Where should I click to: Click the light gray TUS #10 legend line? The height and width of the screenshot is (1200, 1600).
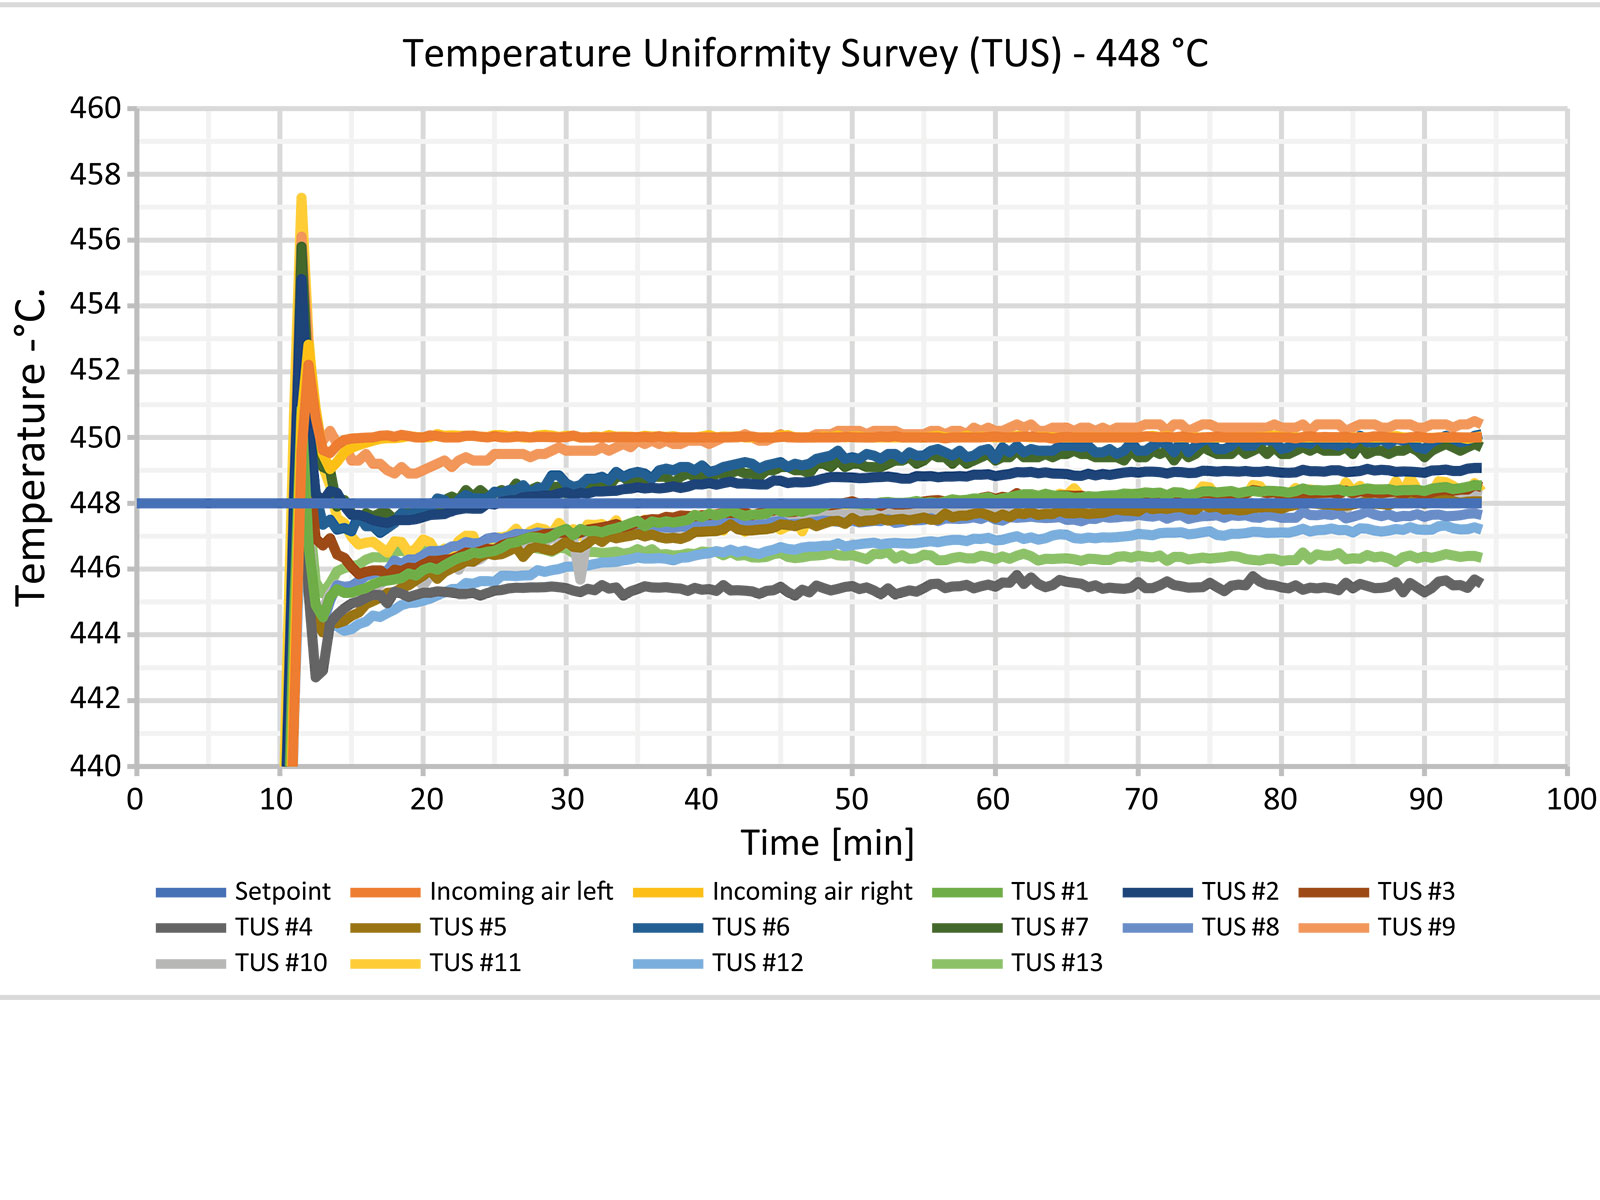[191, 964]
